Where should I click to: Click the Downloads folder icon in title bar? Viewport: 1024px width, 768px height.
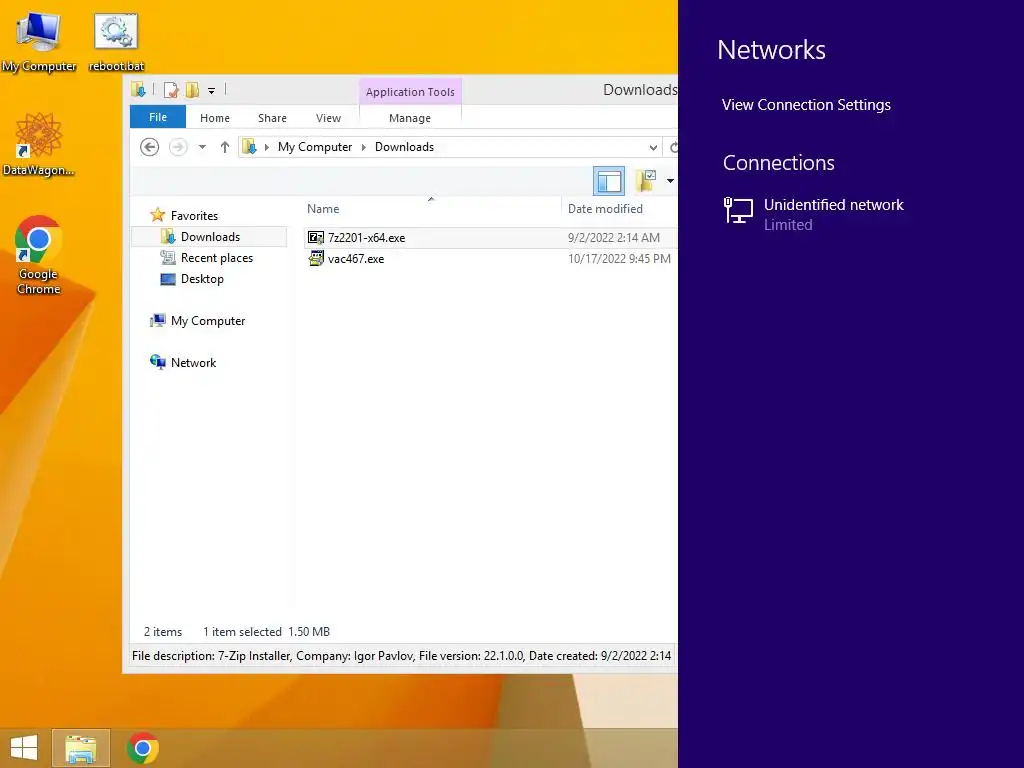tap(138, 89)
